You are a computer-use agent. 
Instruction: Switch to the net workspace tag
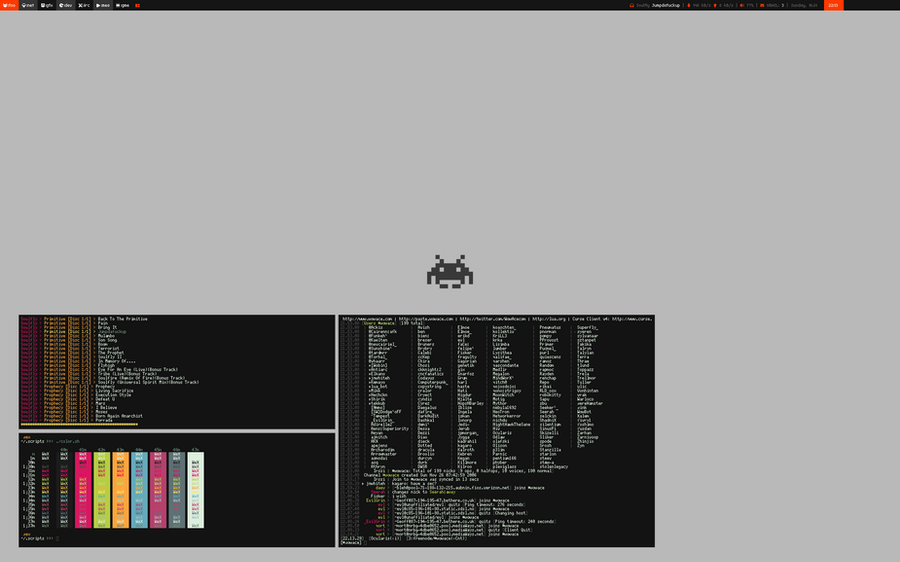pyautogui.click(x=28, y=5)
